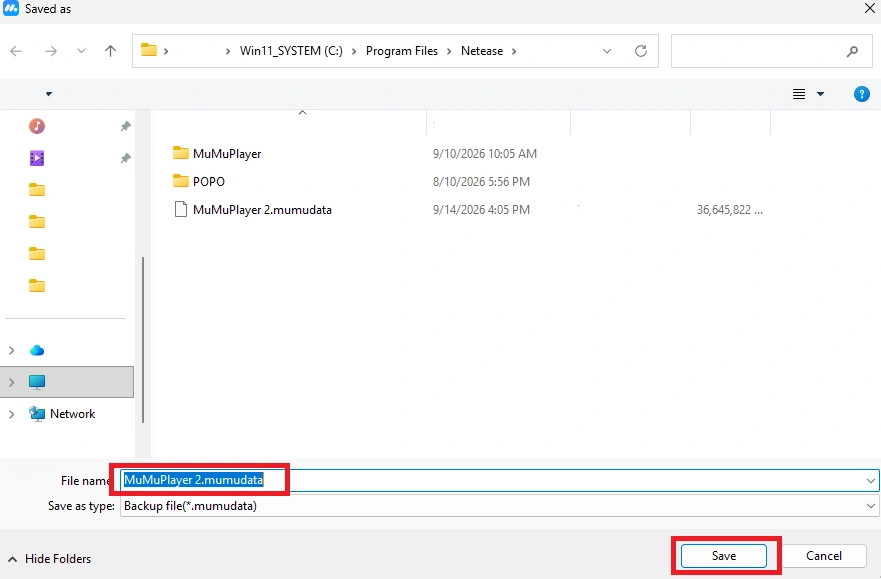Select Netease in the breadcrumb path
This screenshot has height=579, width=881.
[482, 51]
